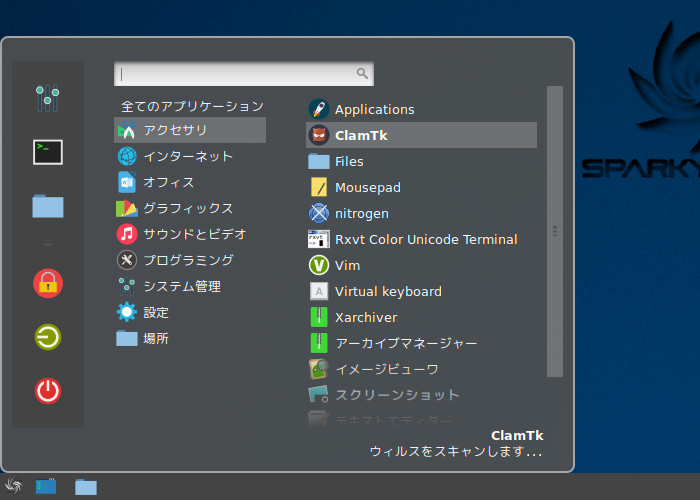
Task: Open the Applications entry
Action: (x=421, y=109)
